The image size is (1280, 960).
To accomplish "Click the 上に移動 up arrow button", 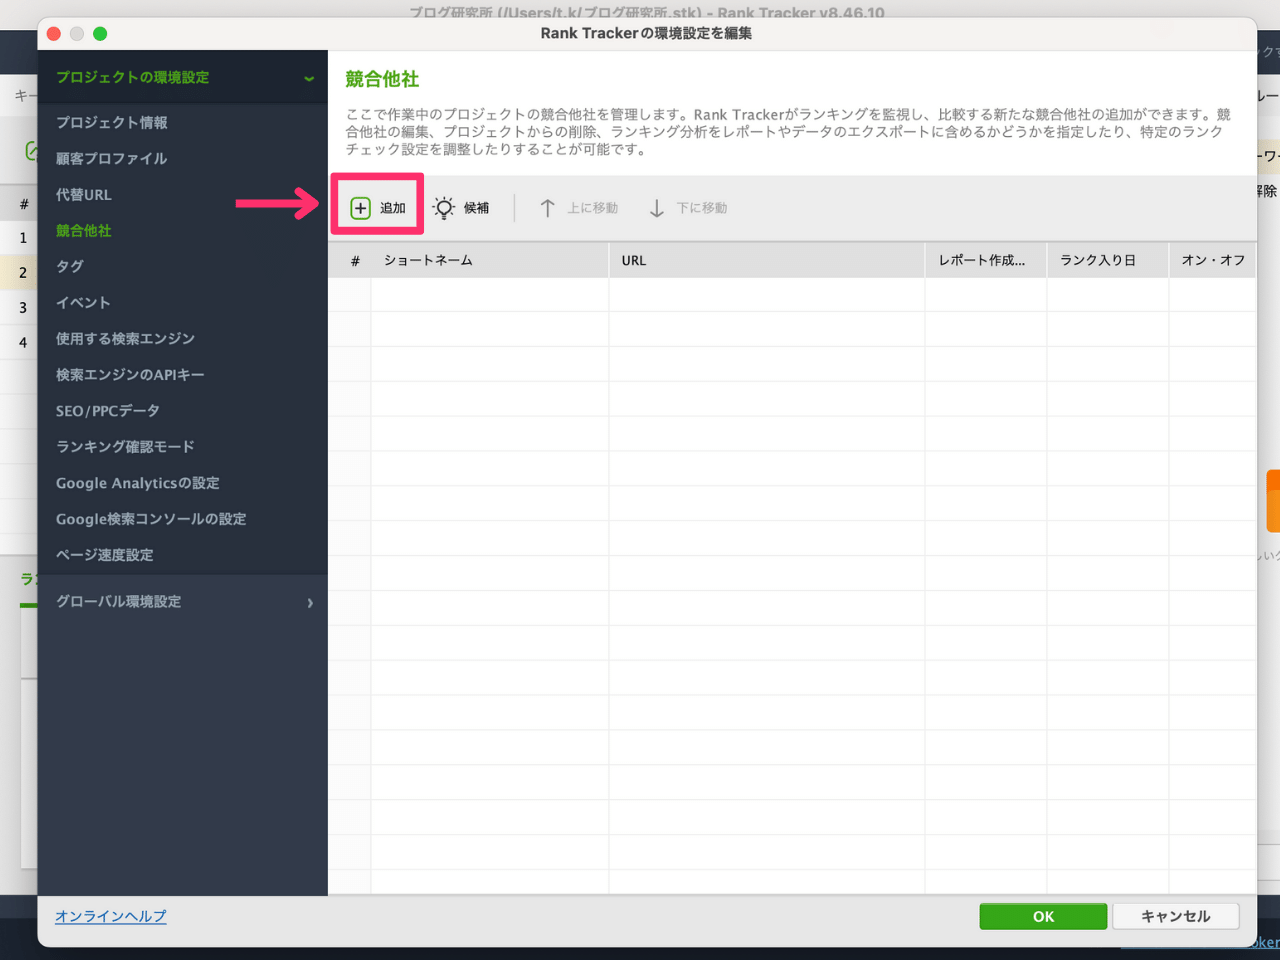I will [x=578, y=207].
